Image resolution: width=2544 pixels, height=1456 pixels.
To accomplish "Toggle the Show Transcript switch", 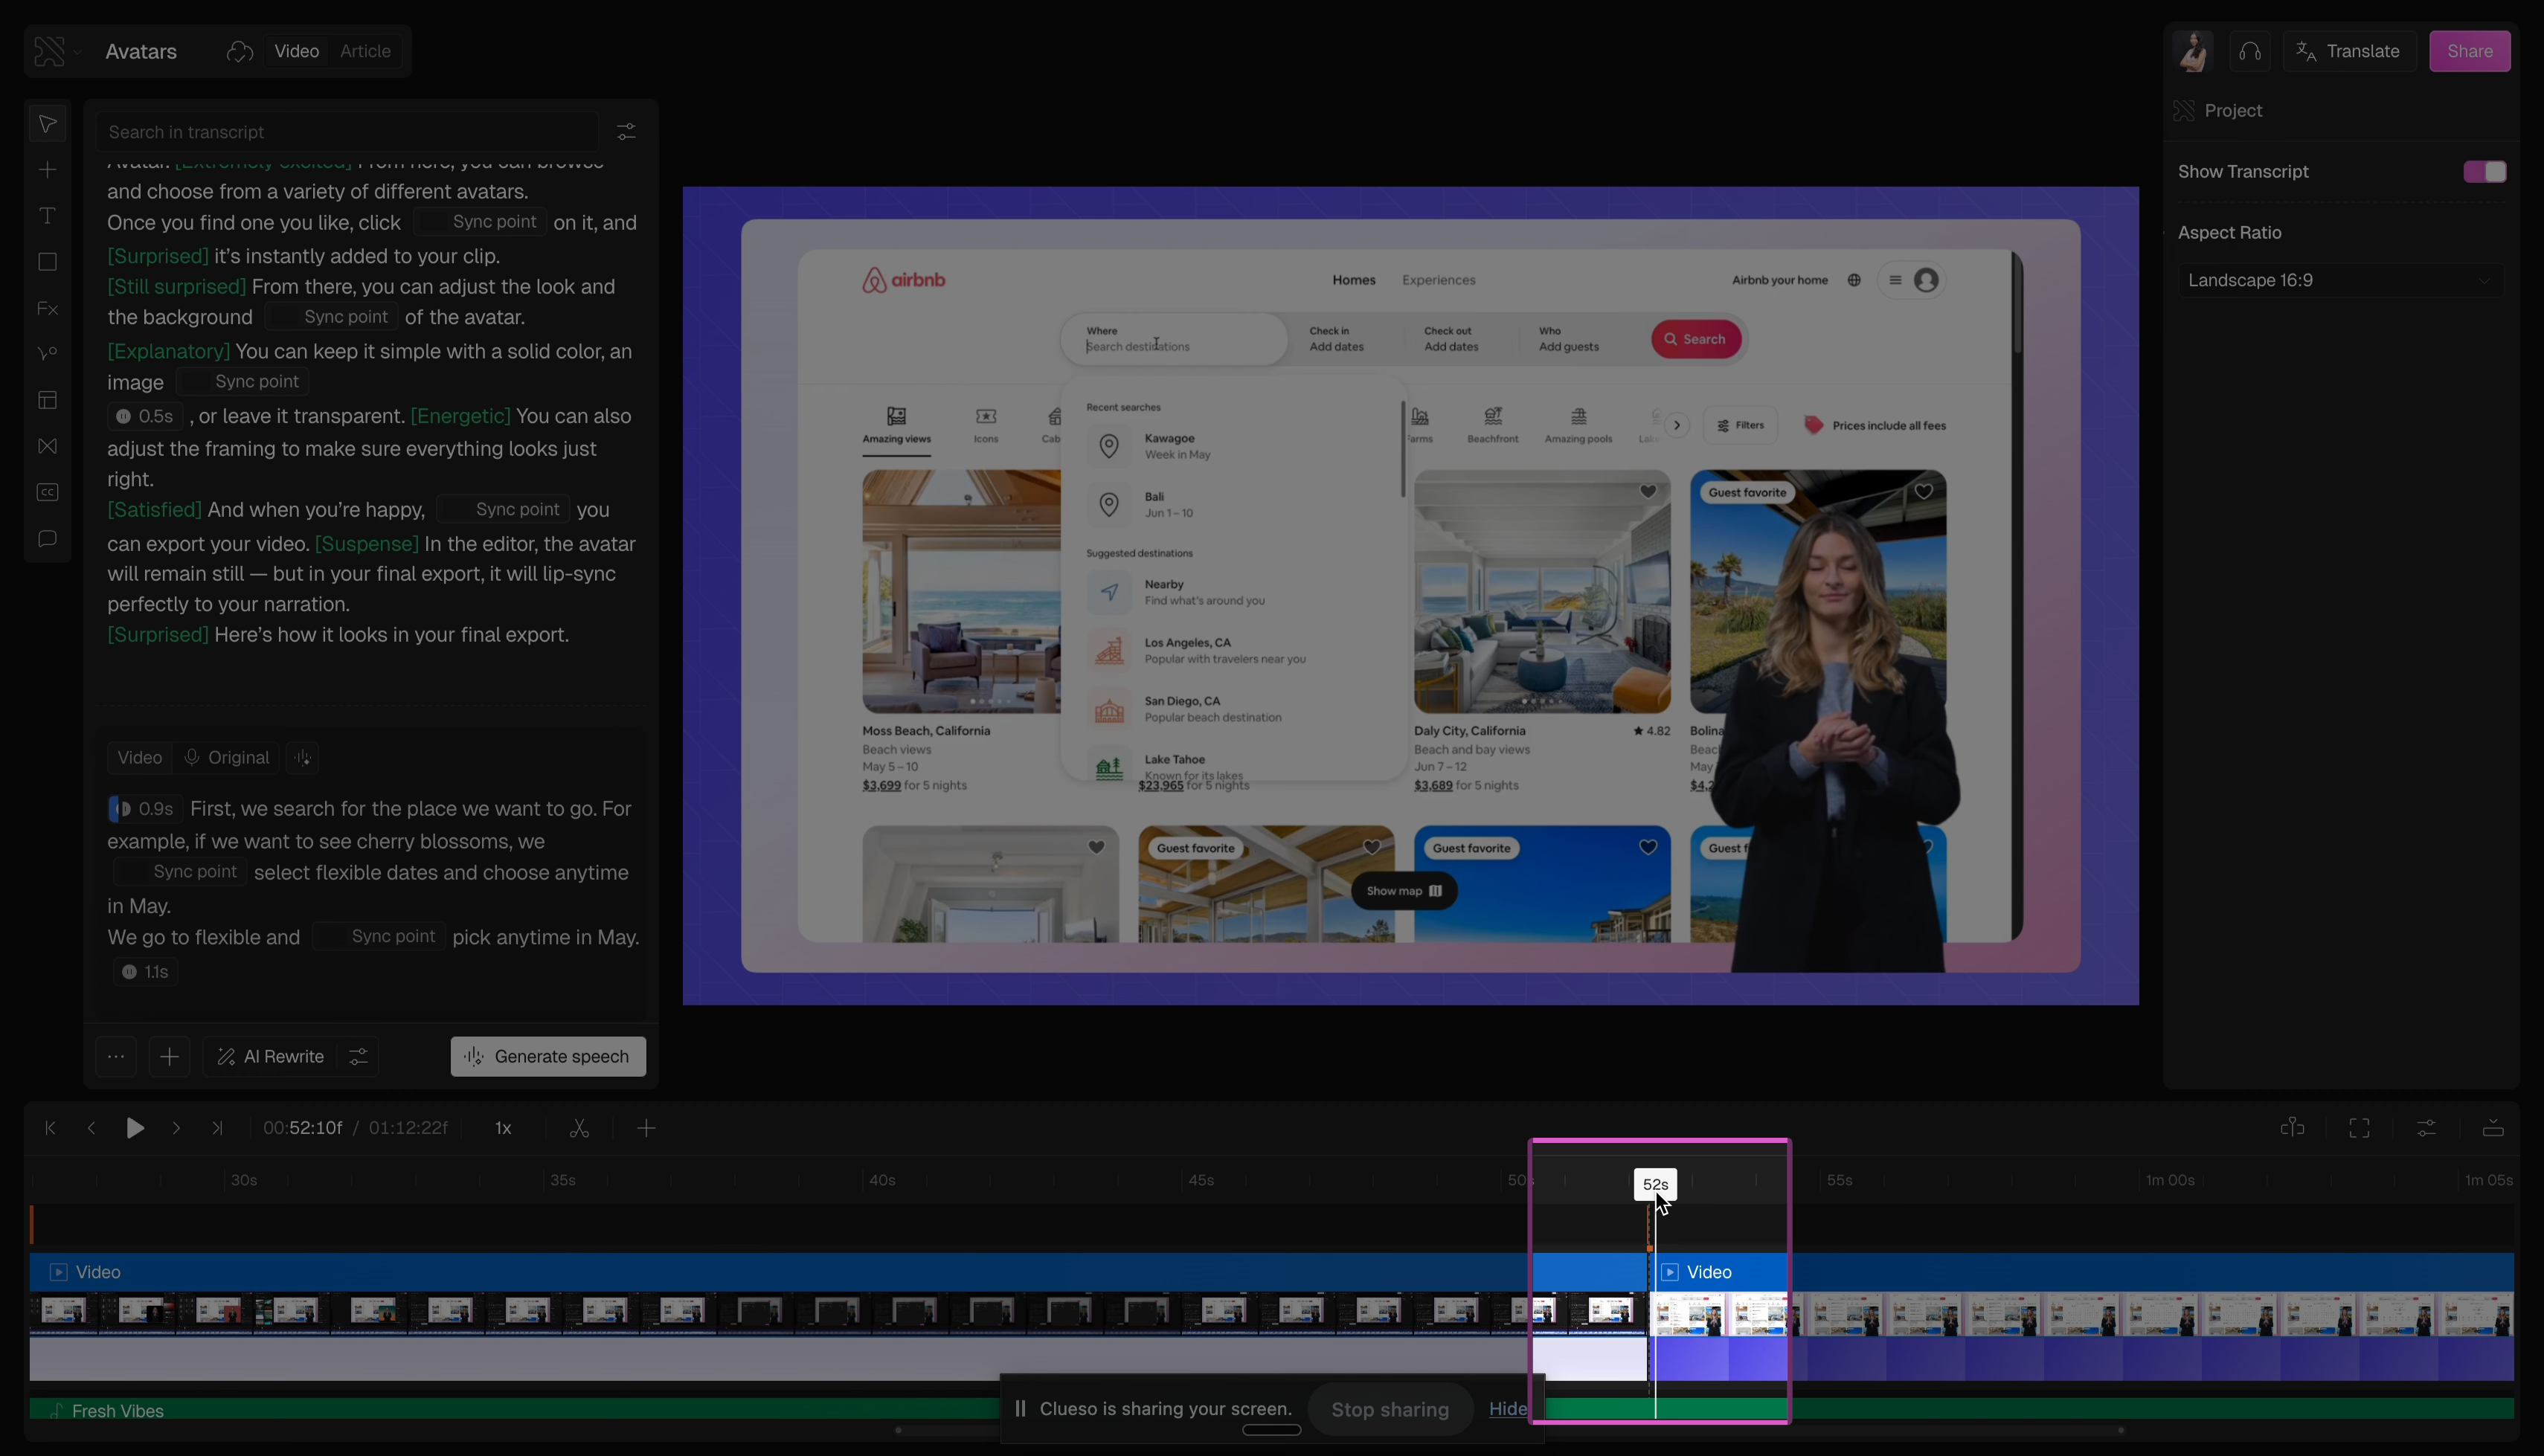I will (2485, 172).
